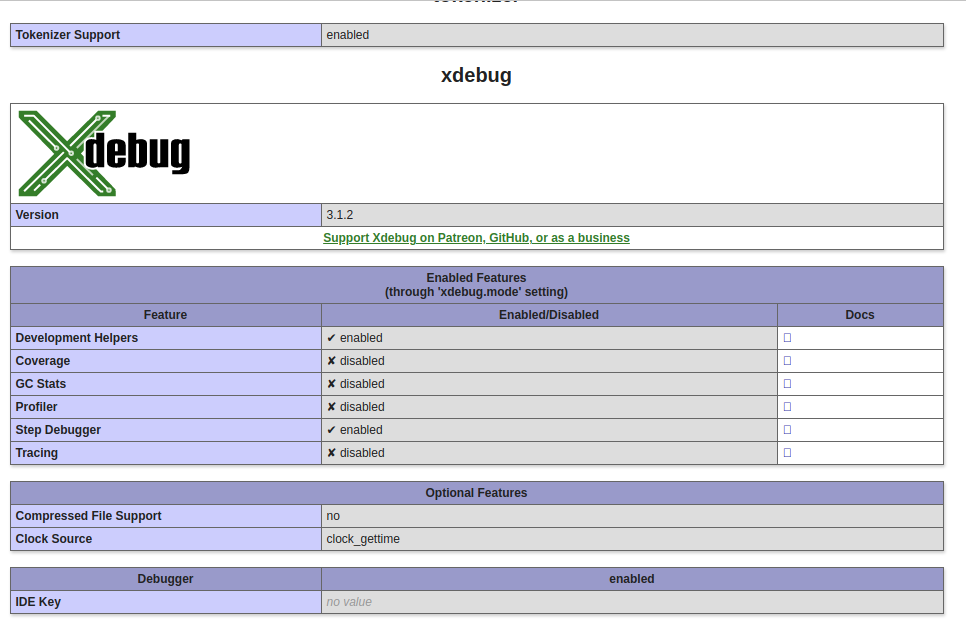
Task: Click the Feature column header
Action: tap(166, 315)
